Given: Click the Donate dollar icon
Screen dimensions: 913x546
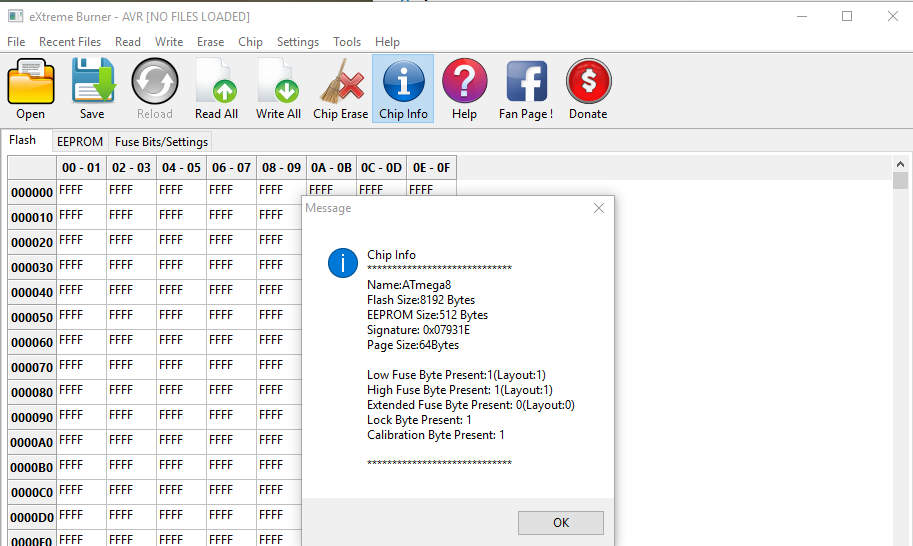Looking at the screenshot, I should pyautogui.click(x=588, y=81).
